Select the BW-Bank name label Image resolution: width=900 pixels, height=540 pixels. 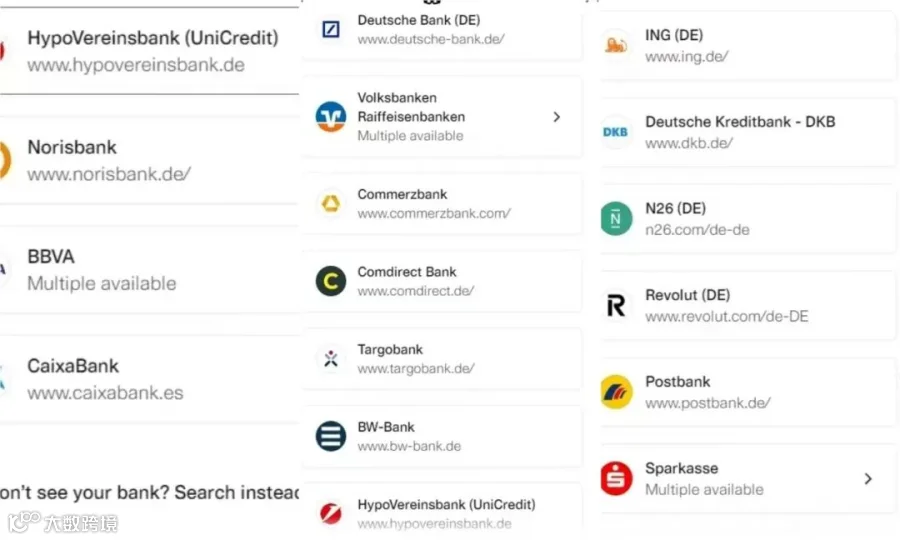click(386, 427)
